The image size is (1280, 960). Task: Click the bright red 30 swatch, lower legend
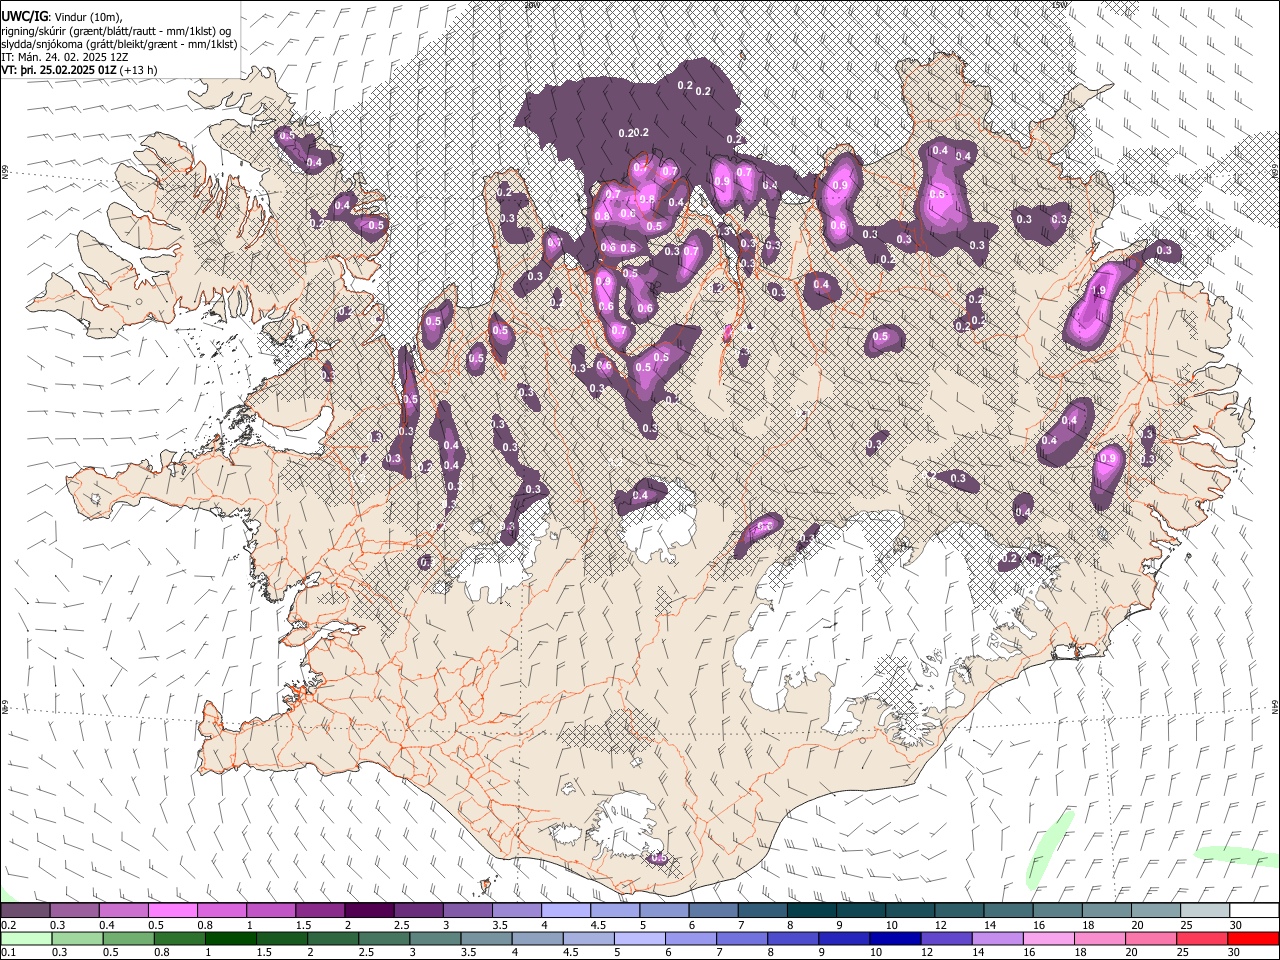1252,938
